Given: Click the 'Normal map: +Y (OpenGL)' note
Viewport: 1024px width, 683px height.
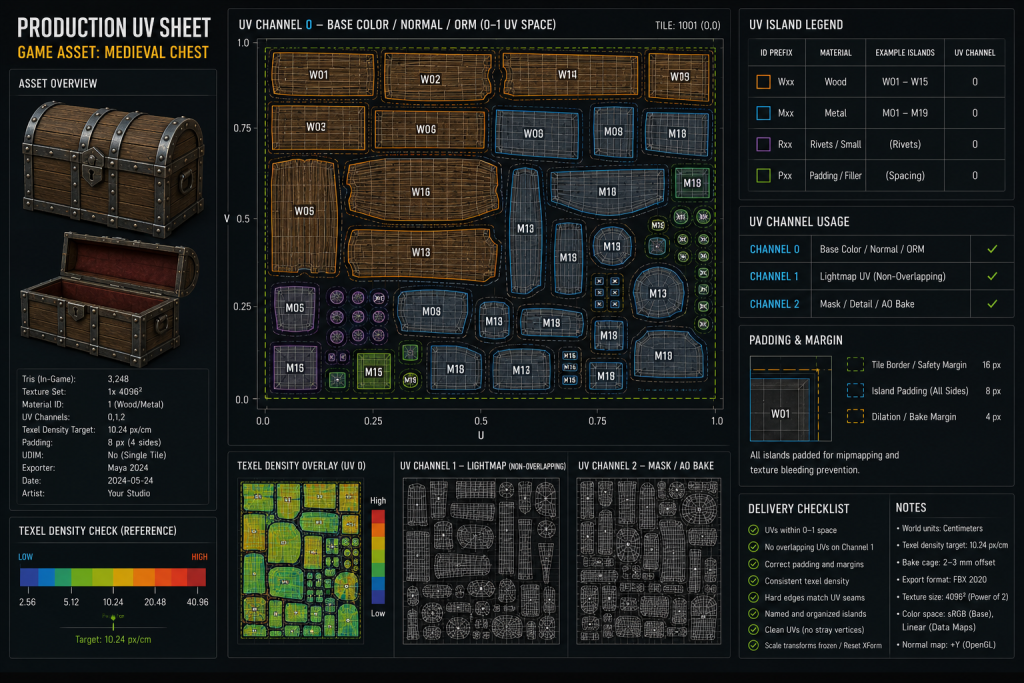Looking at the screenshot, I should (x=948, y=644).
